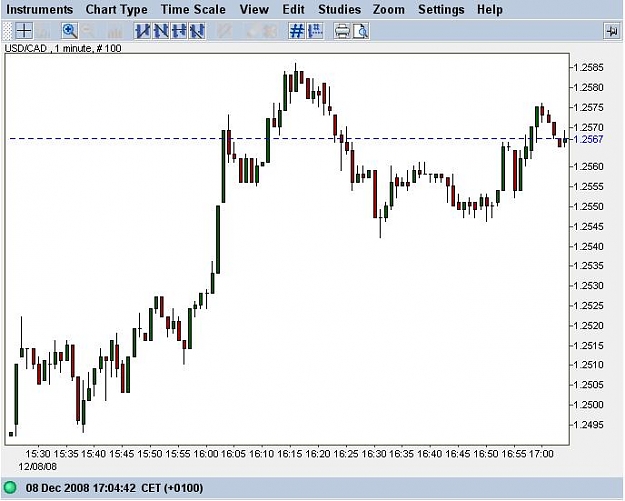This screenshot has width=625, height=501.
Task: Click the 16:30 time axis label
Action: (374, 454)
